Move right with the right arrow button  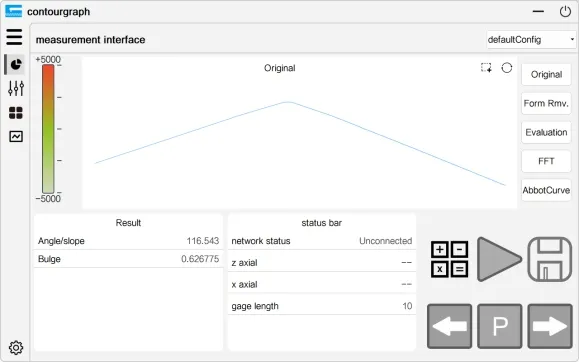click(550, 326)
